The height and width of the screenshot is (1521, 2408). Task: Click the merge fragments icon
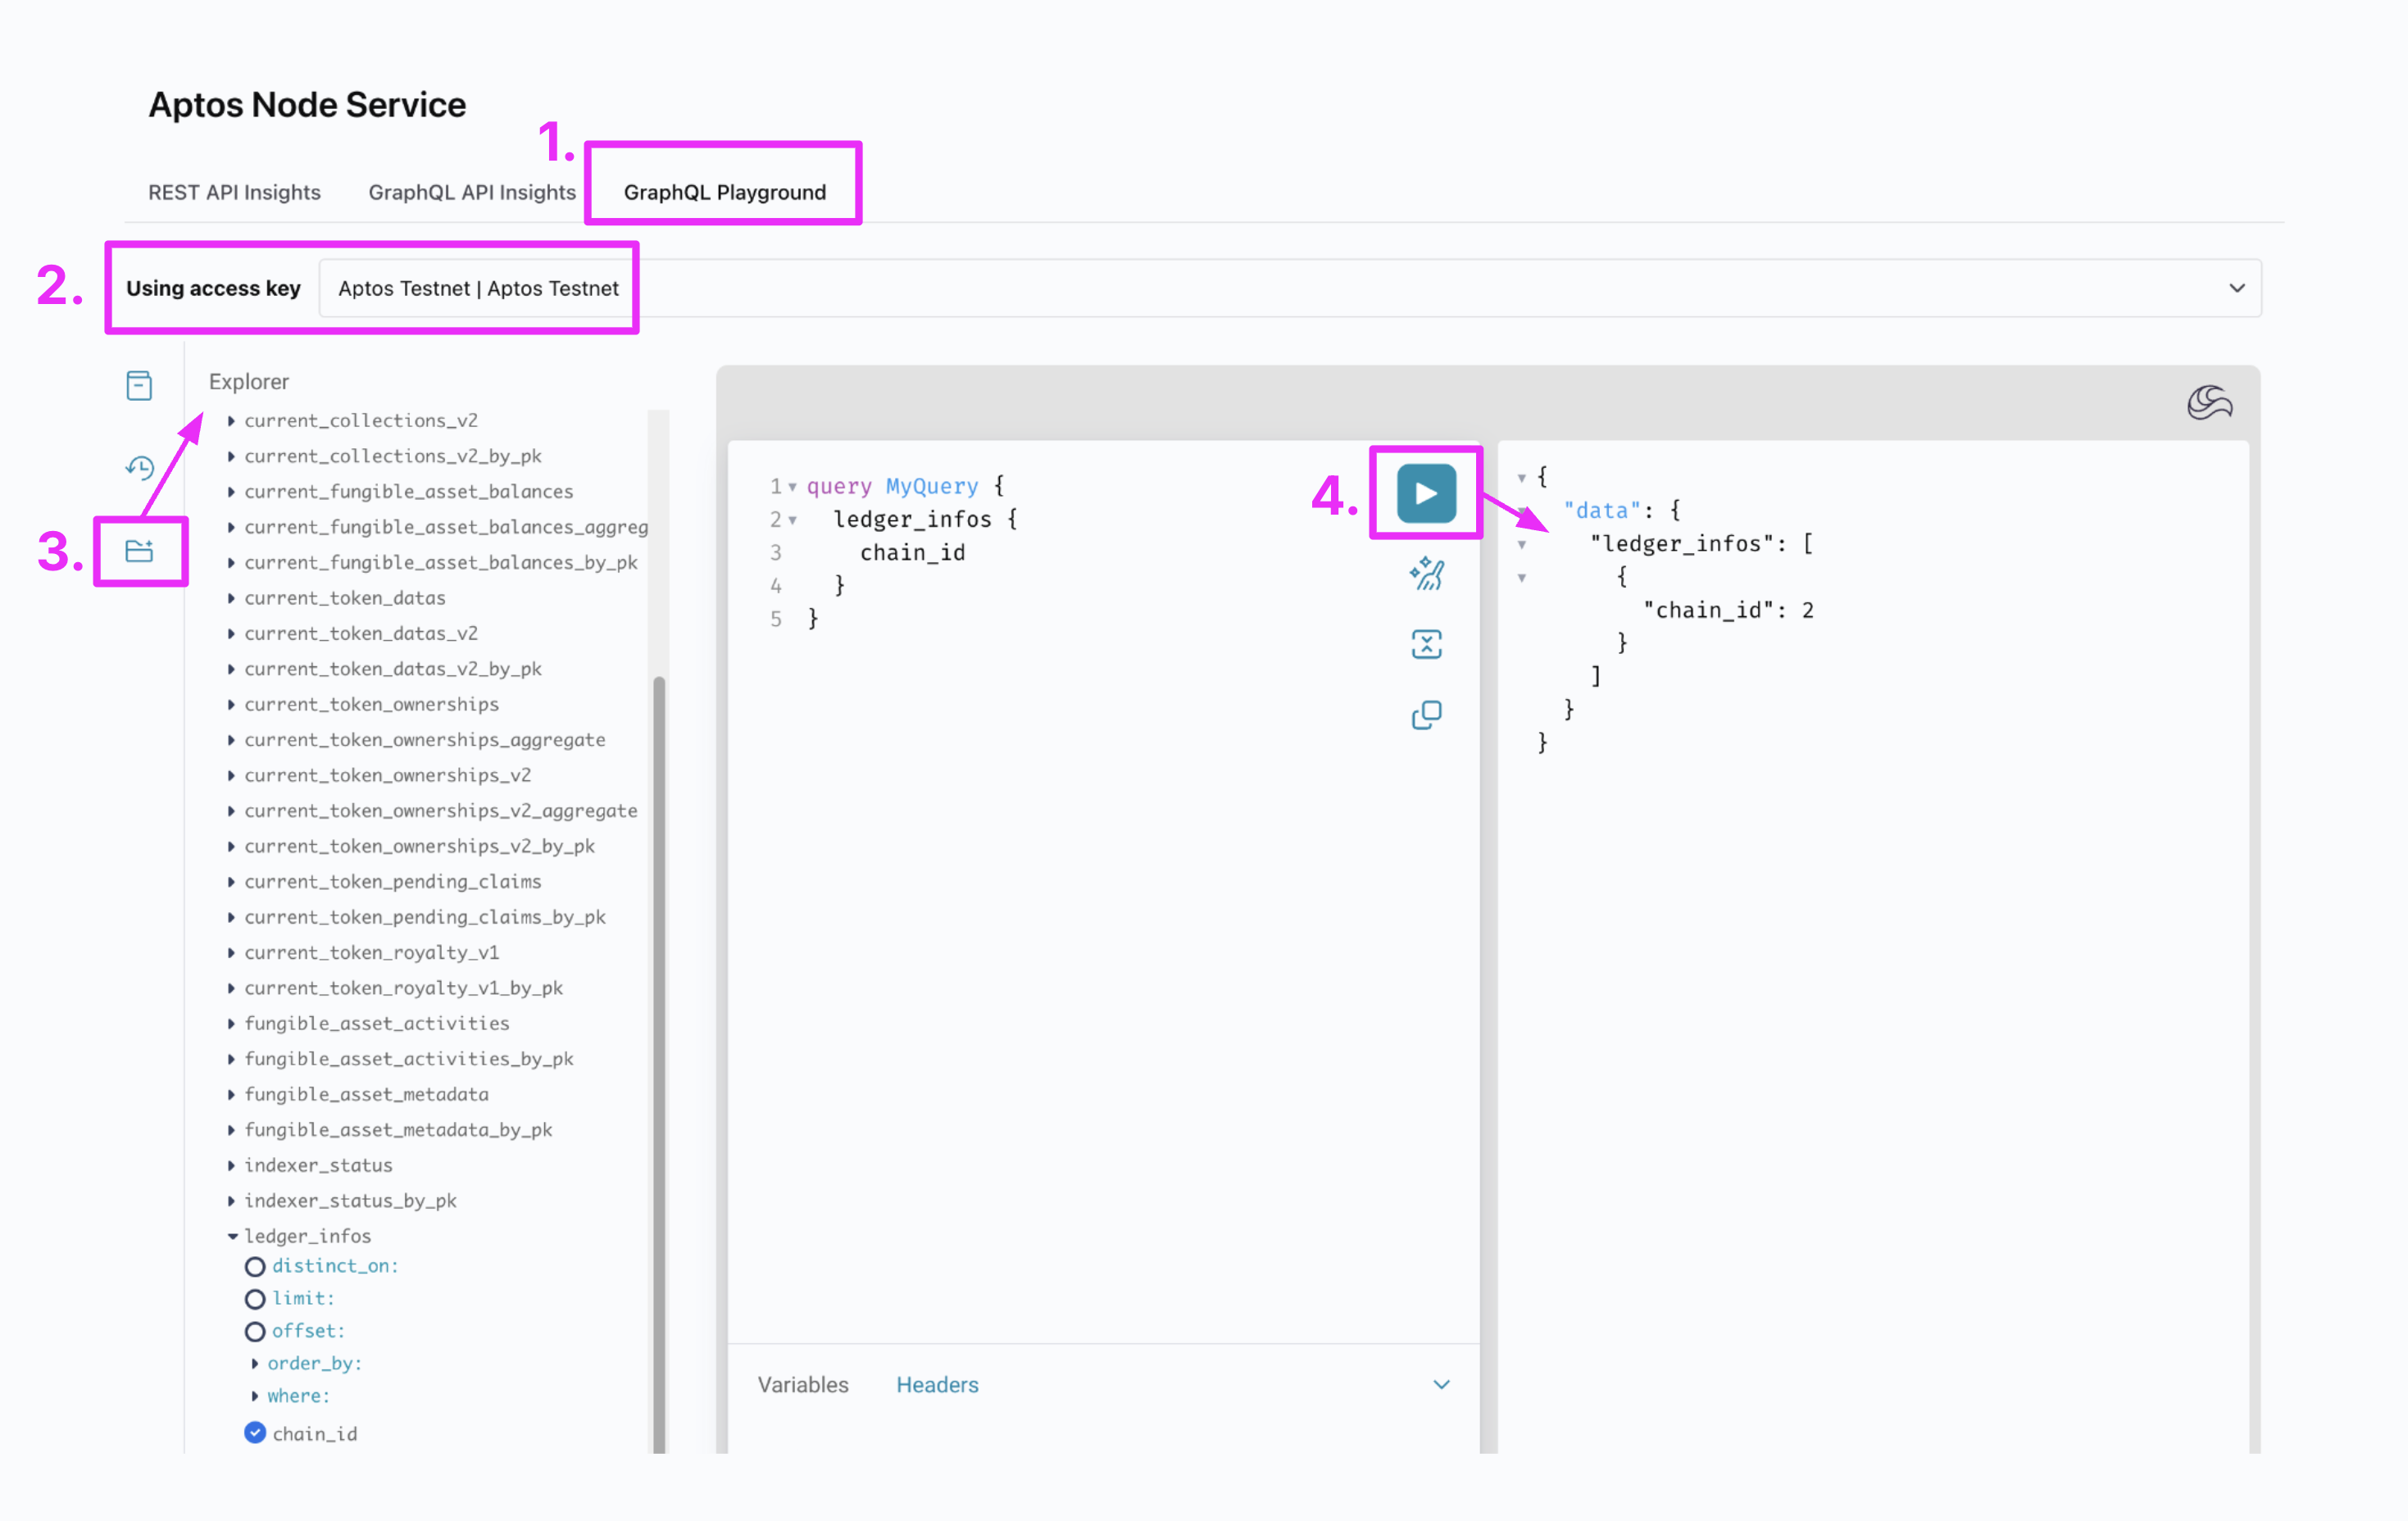[1426, 644]
